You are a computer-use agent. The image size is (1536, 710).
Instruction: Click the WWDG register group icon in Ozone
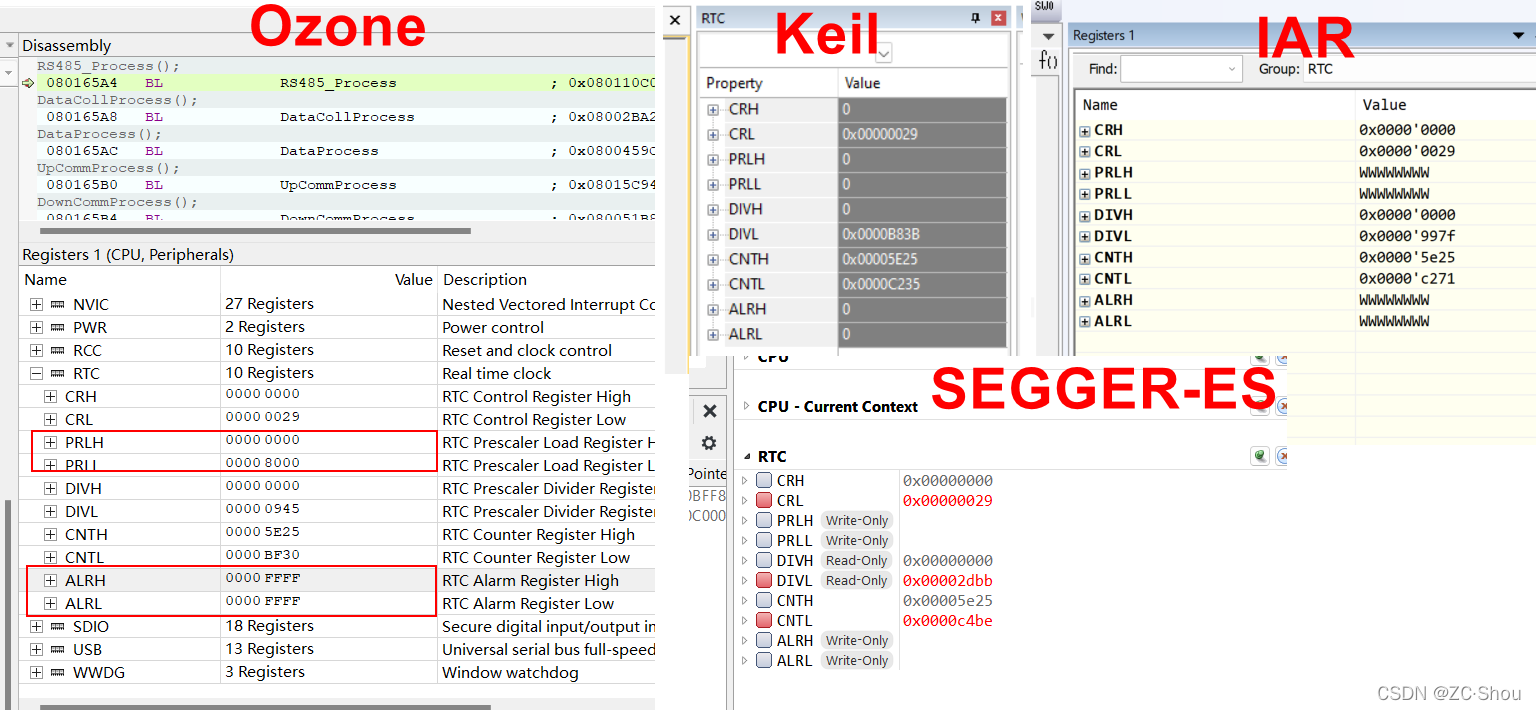pyautogui.click(x=57, y=673)
